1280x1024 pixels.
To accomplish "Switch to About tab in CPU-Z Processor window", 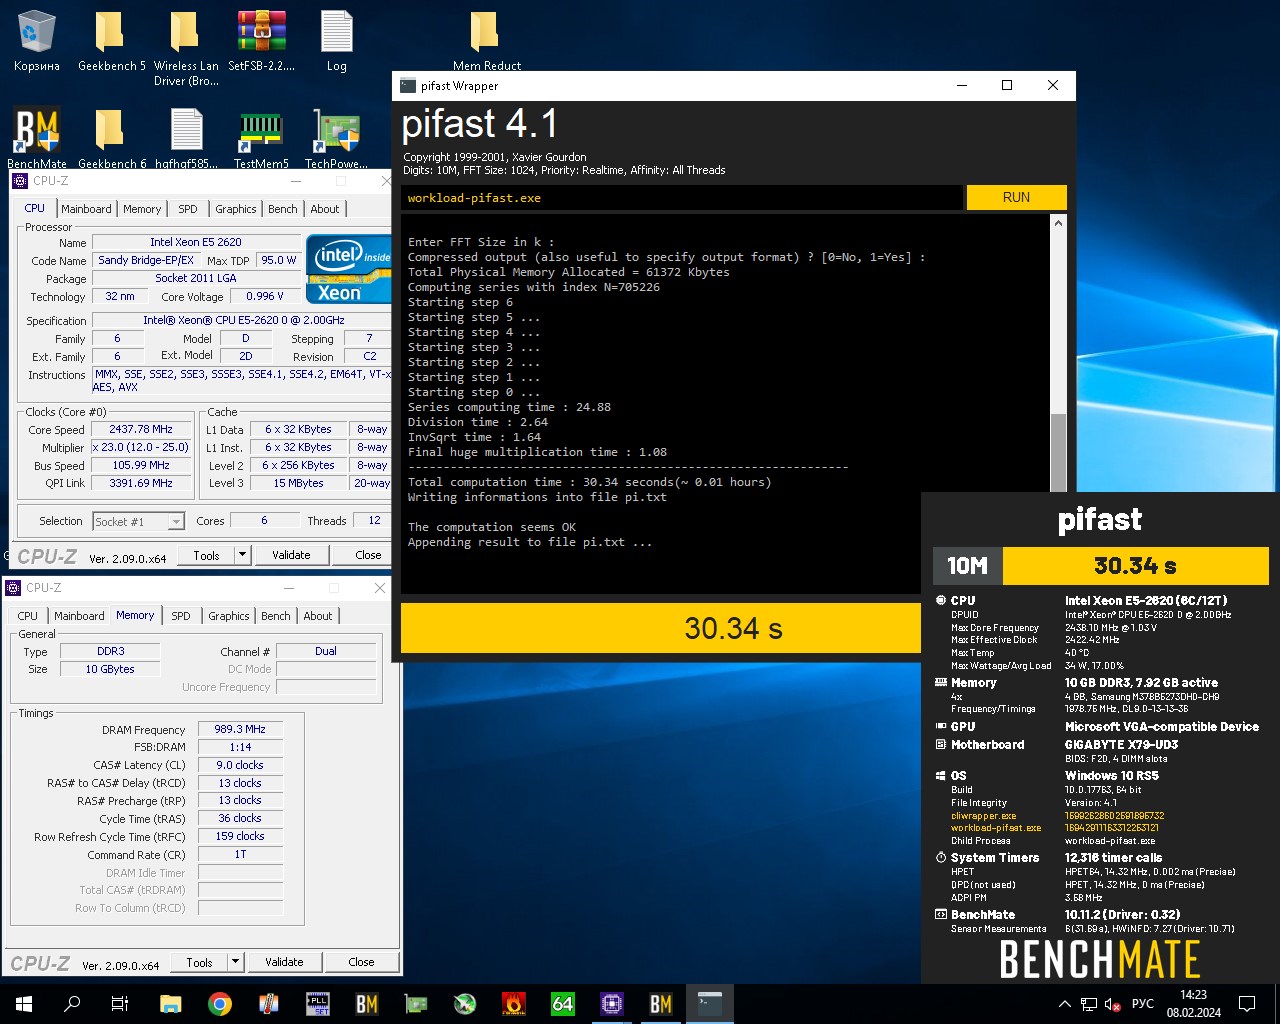I will [x=325, y=209].
